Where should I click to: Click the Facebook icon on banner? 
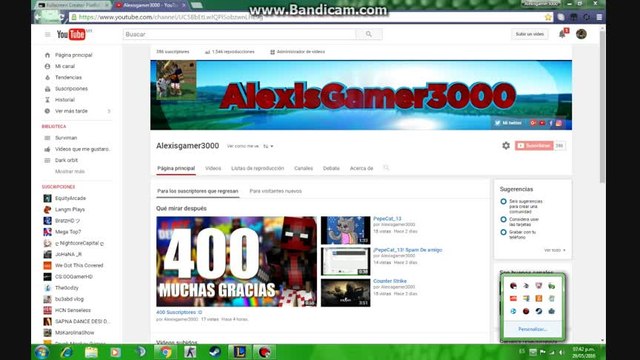coord(551,123)
